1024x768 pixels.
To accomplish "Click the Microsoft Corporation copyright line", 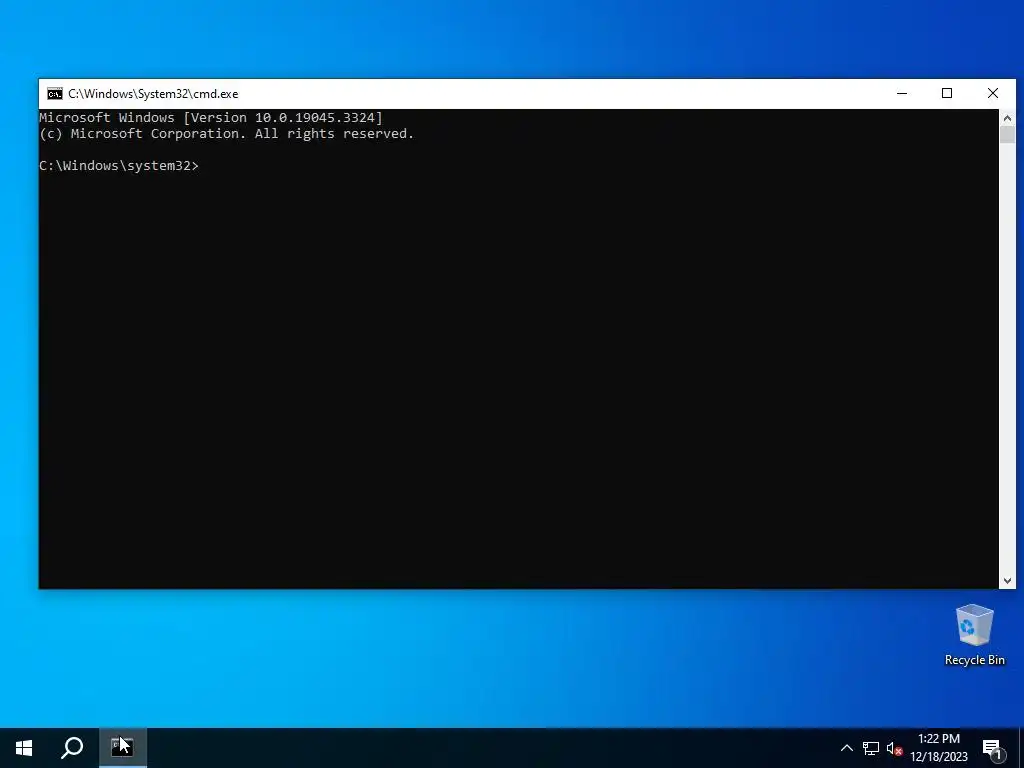I will (227, 134).
